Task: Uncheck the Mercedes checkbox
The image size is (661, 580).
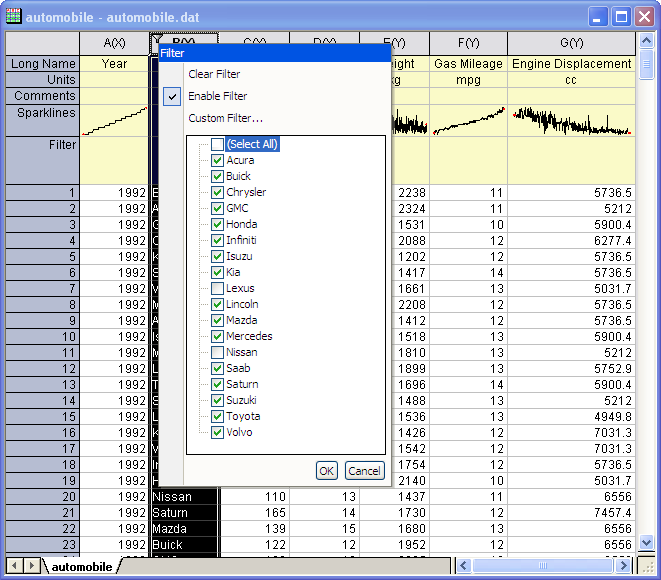Action: click(x=217, y=336)
